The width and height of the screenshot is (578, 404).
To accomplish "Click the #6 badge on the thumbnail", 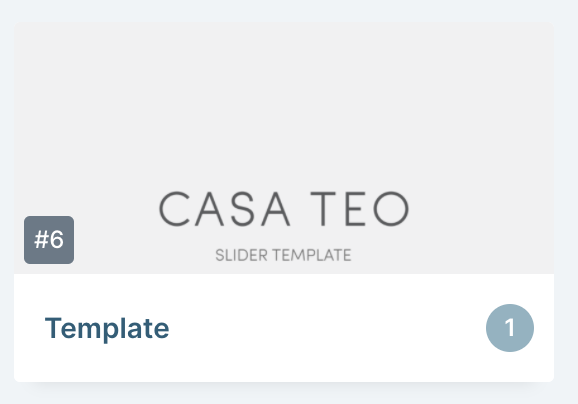I will (x=49, y=240).
